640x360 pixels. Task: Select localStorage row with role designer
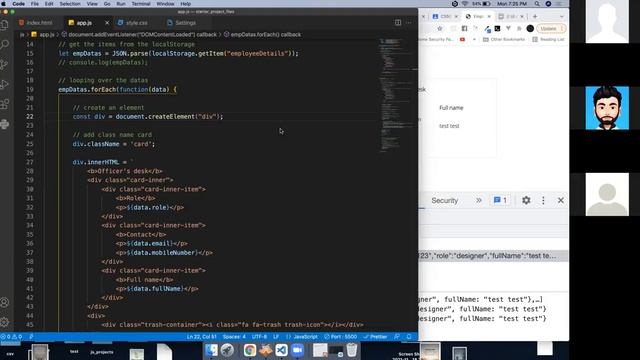[493, 256]
